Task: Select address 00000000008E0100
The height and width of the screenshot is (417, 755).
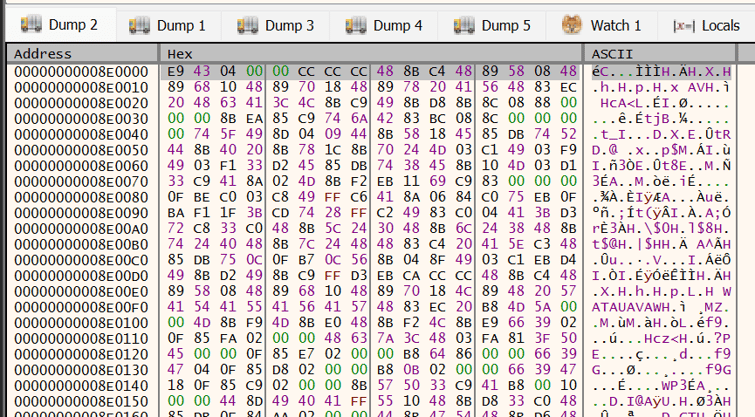Action: (81, 323)
